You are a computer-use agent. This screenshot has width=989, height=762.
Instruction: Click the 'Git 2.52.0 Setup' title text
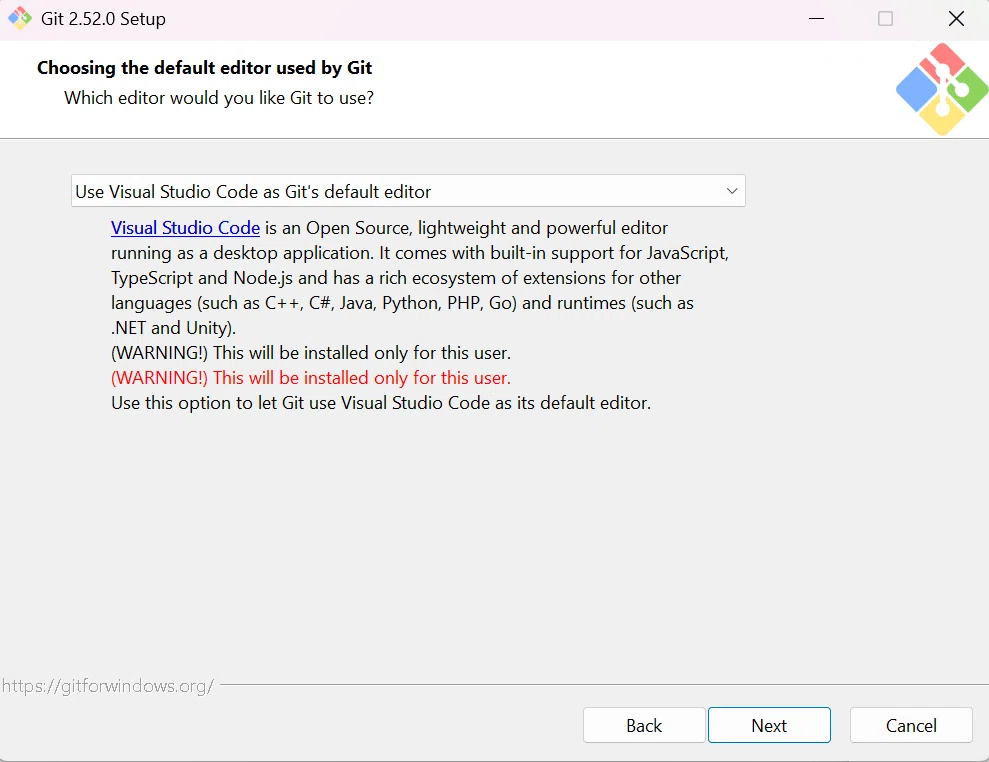[x=103, y=19]
